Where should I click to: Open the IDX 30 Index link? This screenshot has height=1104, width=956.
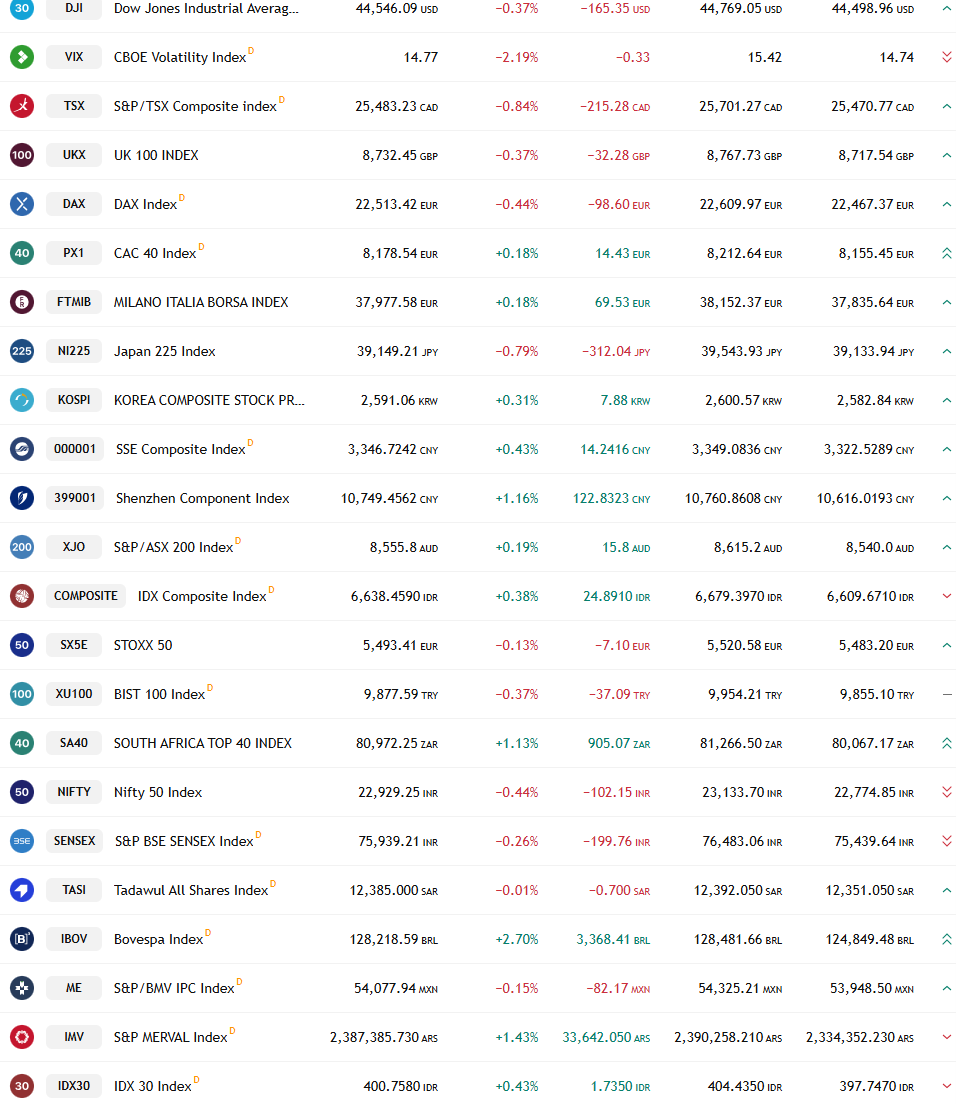pos(152,1086)
